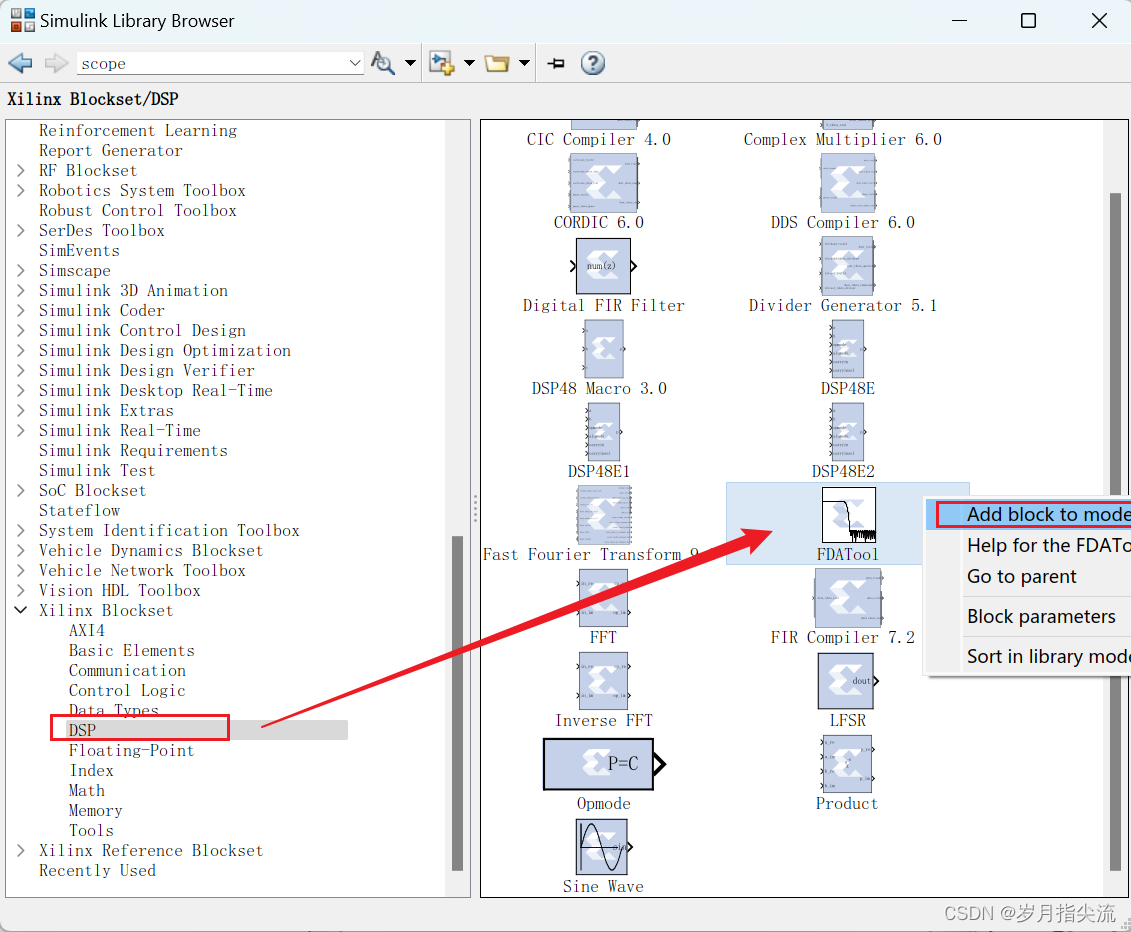Select the LFSR block icon
Viewport: 1131px width, 932px height.
[x=848, y=681]
